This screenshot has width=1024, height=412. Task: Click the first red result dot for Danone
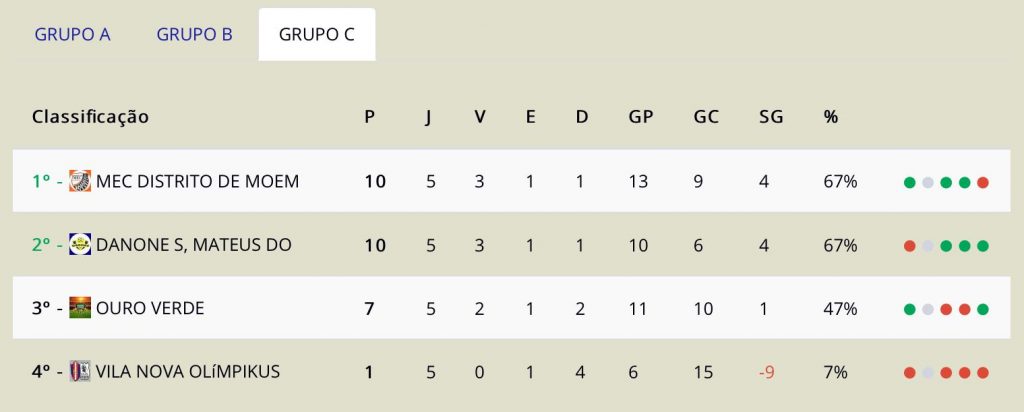(x=909, y=246)
